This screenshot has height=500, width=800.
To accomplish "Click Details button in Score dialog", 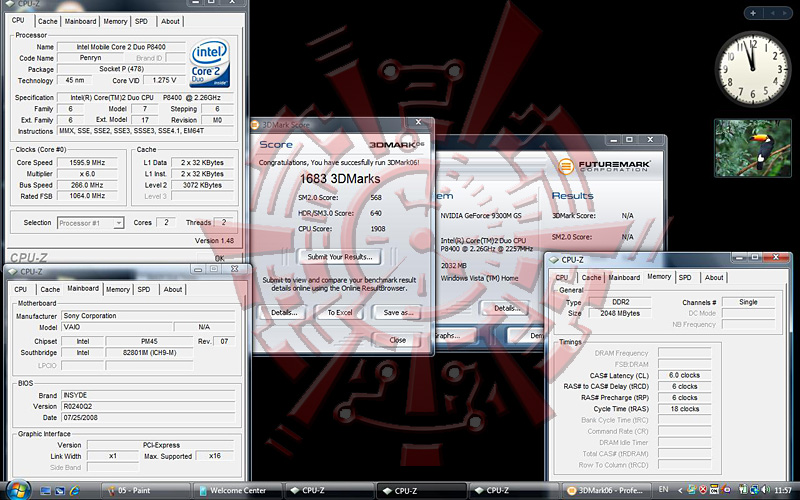I will pyautogui.click(x=284, y=312).
